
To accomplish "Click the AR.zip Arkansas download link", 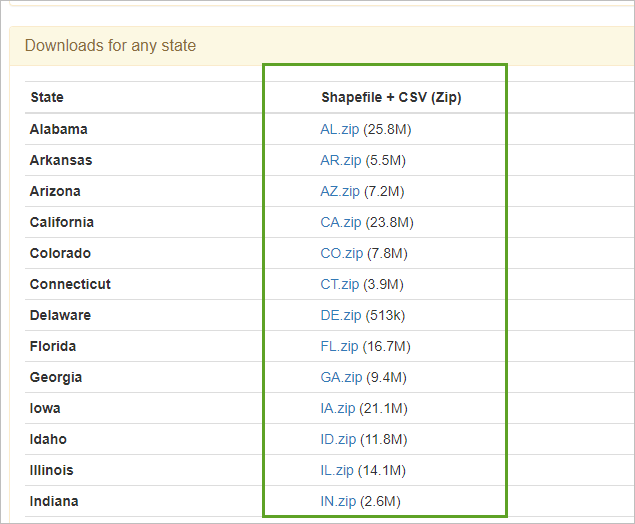I will click(x=340, y=160).
